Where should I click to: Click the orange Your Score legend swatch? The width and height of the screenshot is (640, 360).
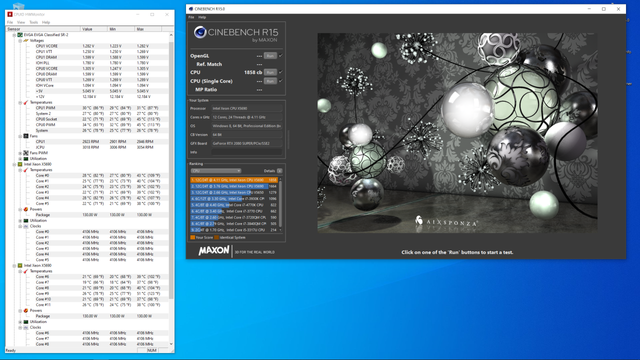pyautogui.click(x=193, y=237)
